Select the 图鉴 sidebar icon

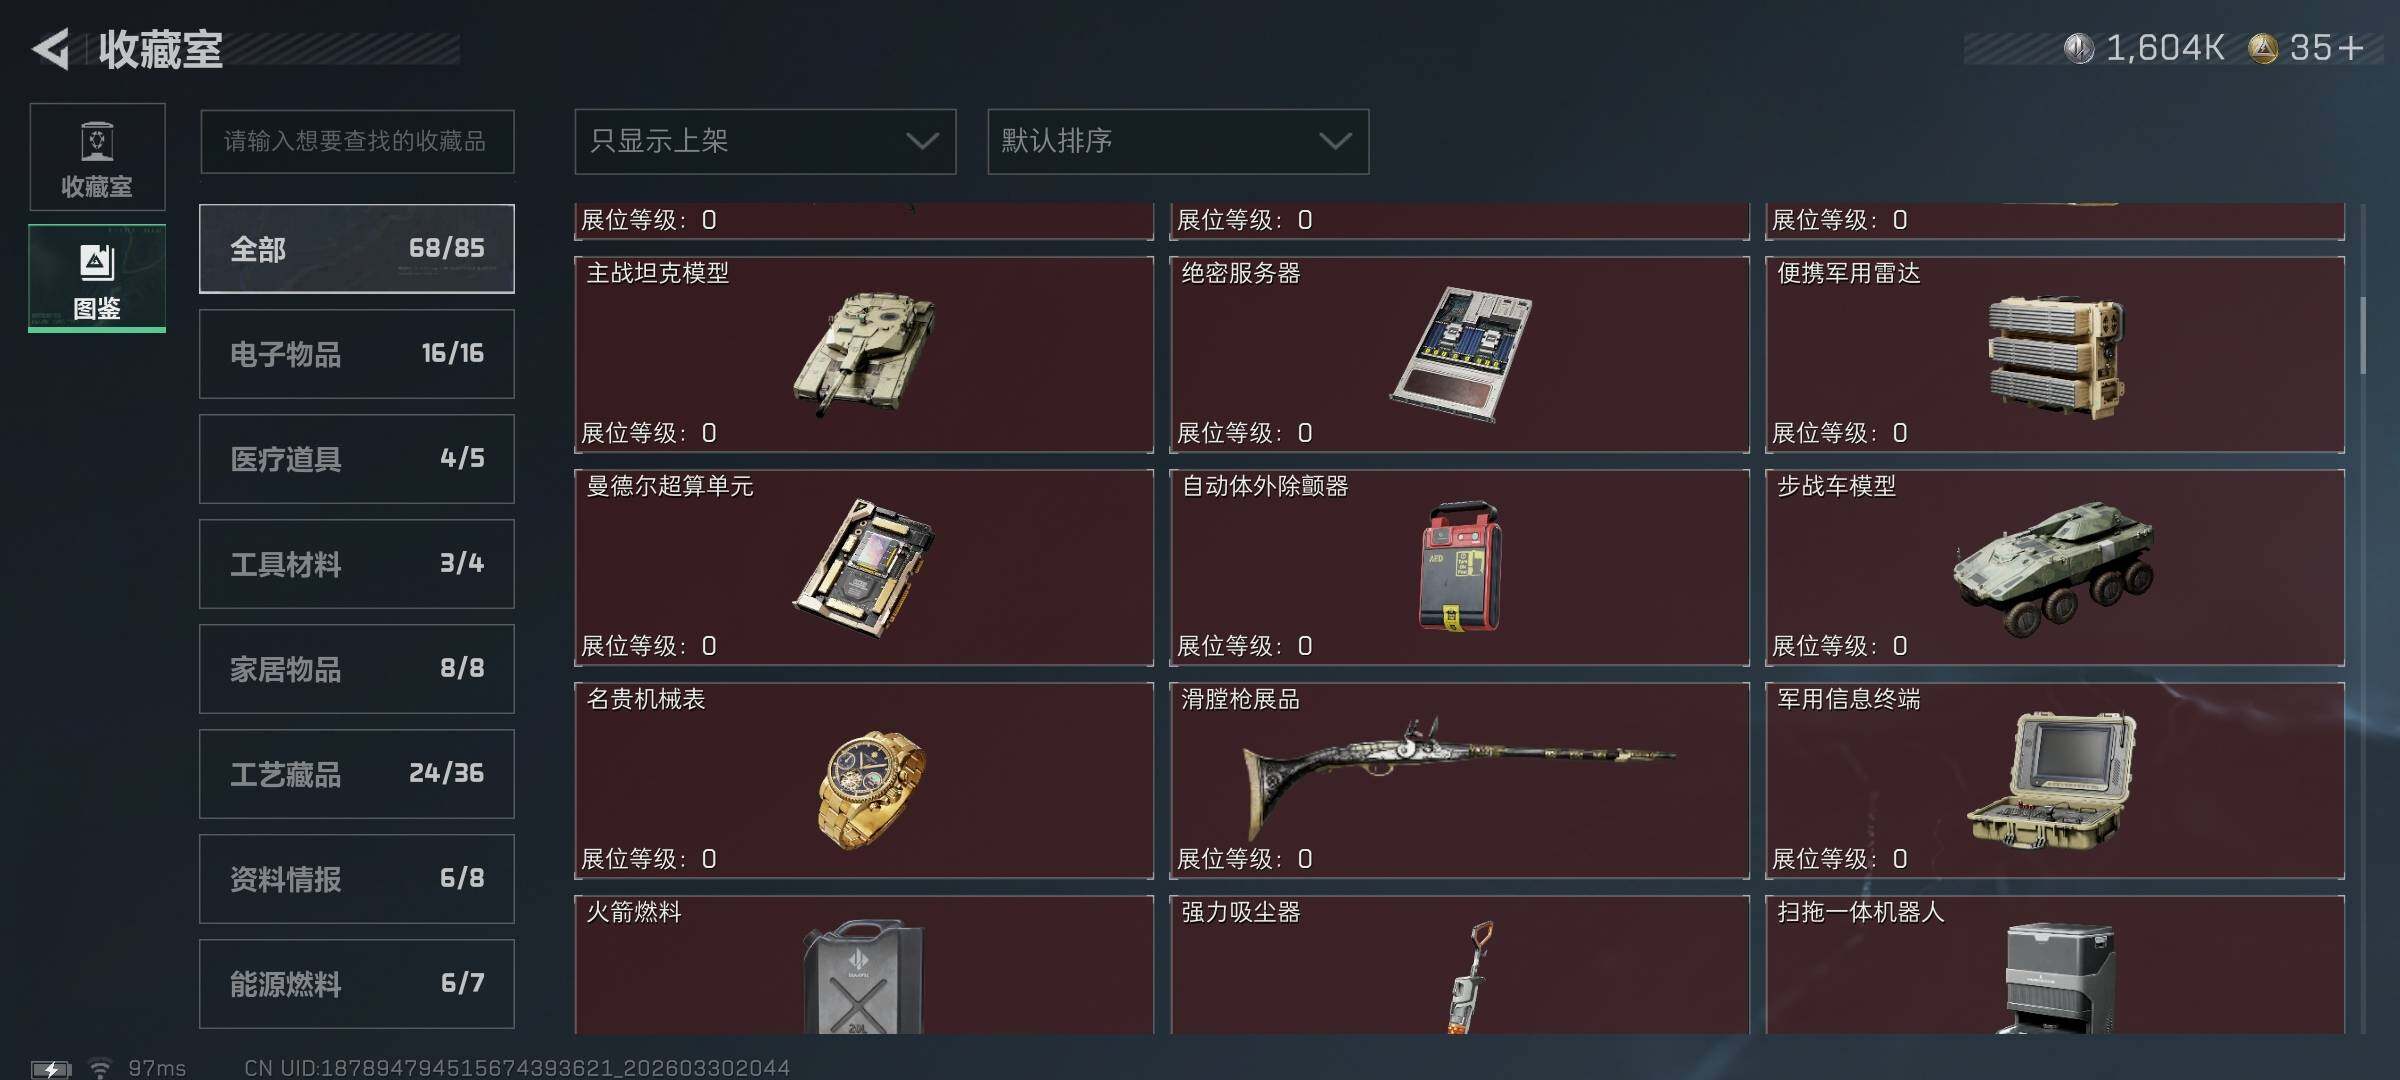click(97, 278)
